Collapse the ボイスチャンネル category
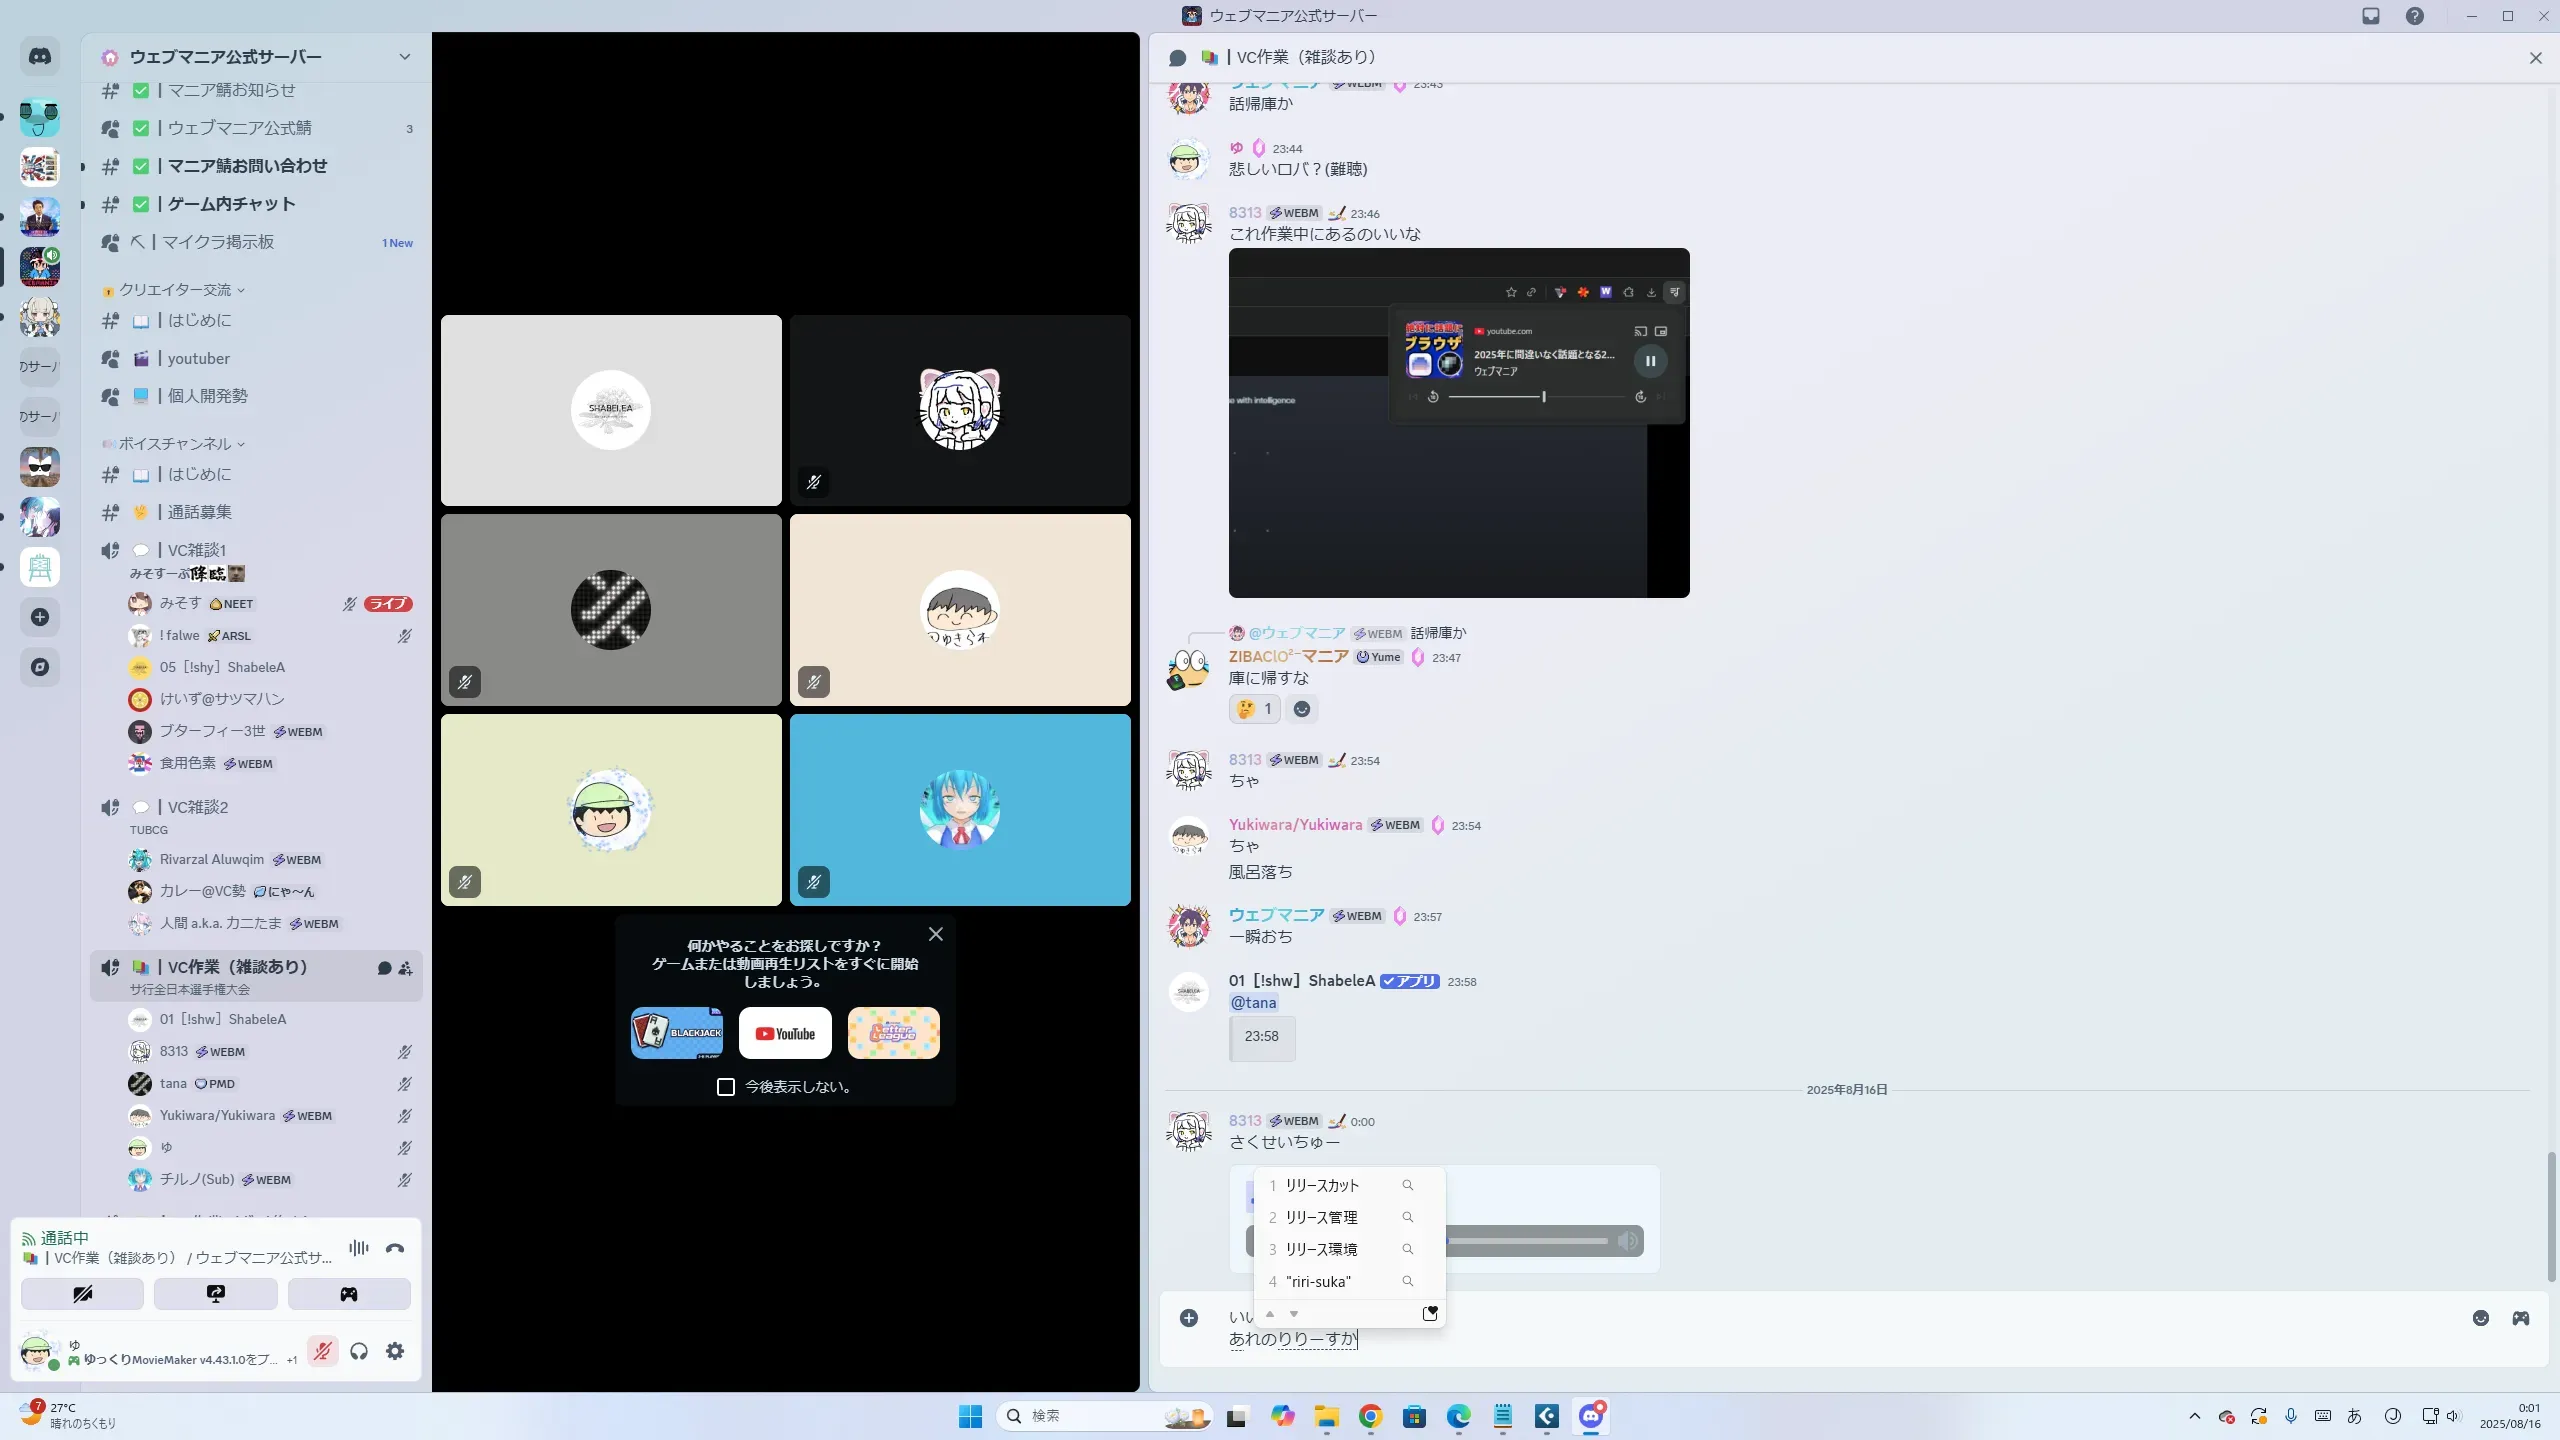The height and width of the screenshot is (1440, 2560). tap(176, 444)
